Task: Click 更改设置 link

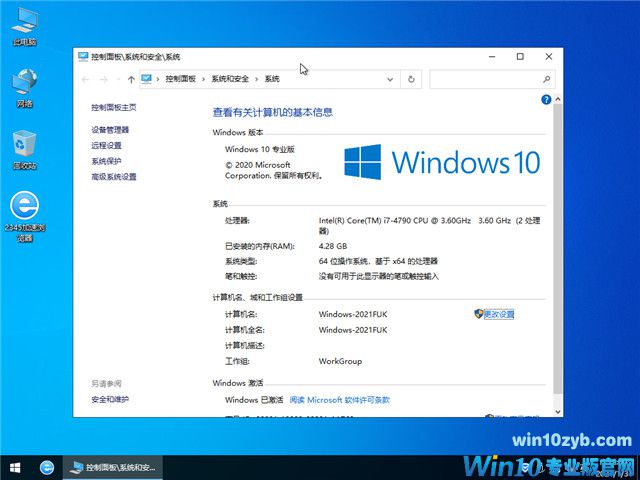Action: (499, 314)
